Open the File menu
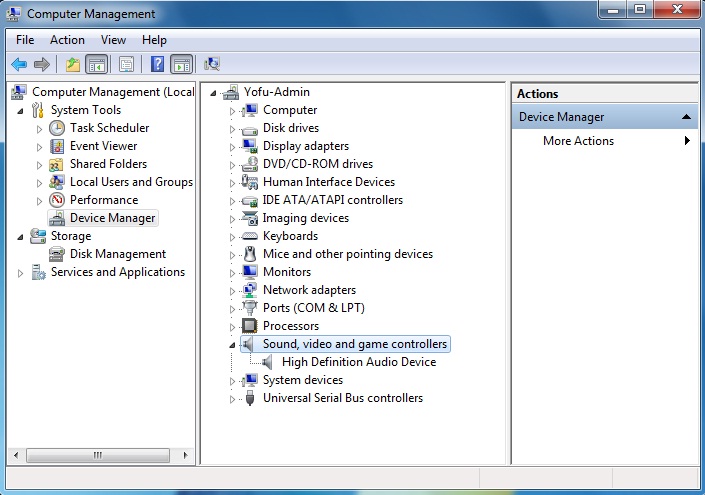This screenshot has width=705, height=495. tap(25, 40)
